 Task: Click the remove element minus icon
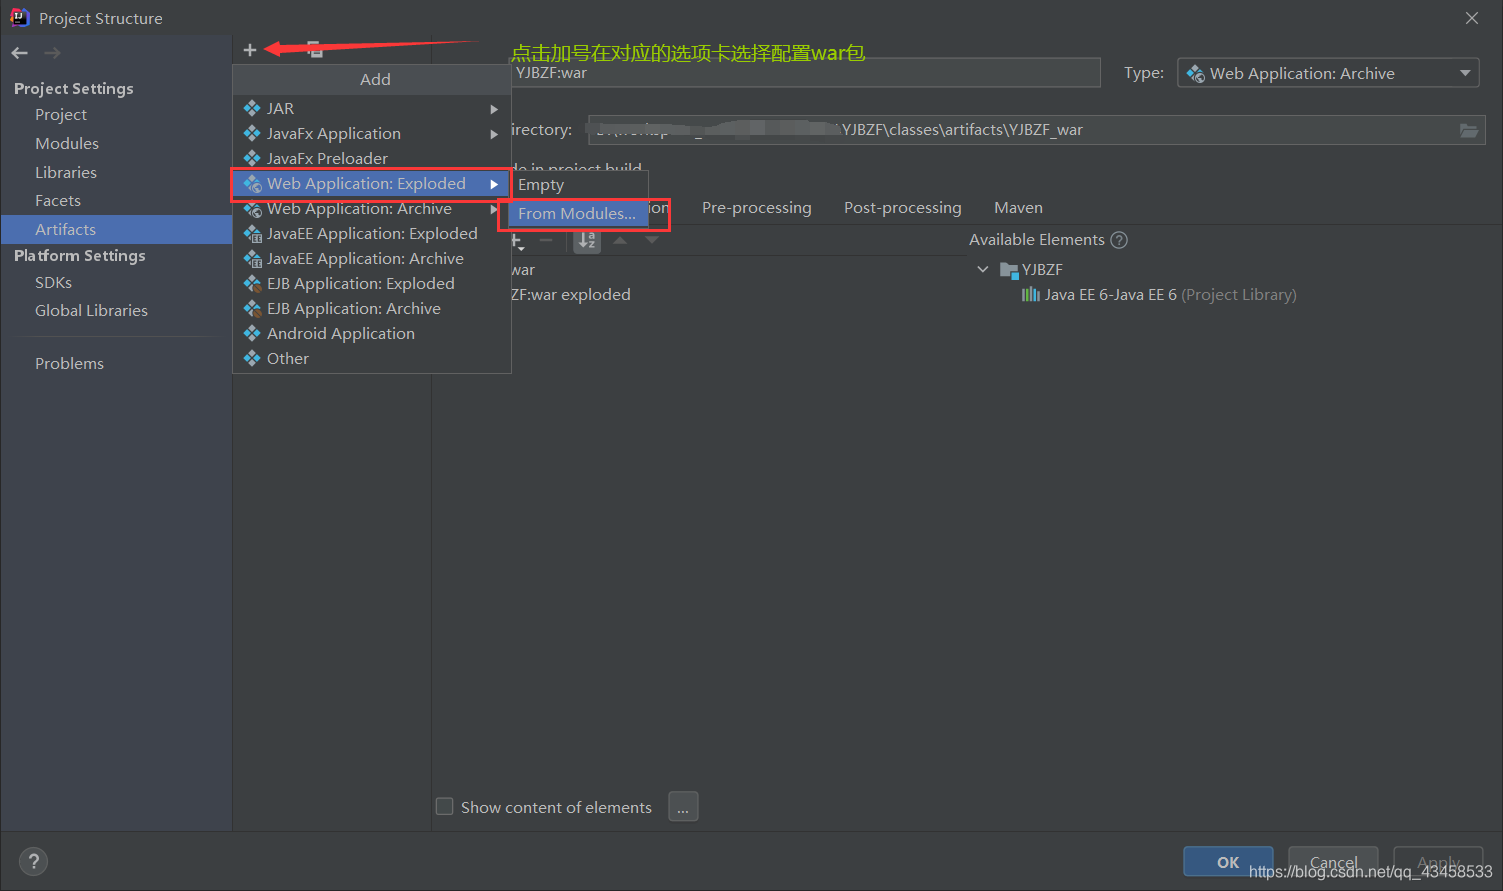tap(546, 240)
